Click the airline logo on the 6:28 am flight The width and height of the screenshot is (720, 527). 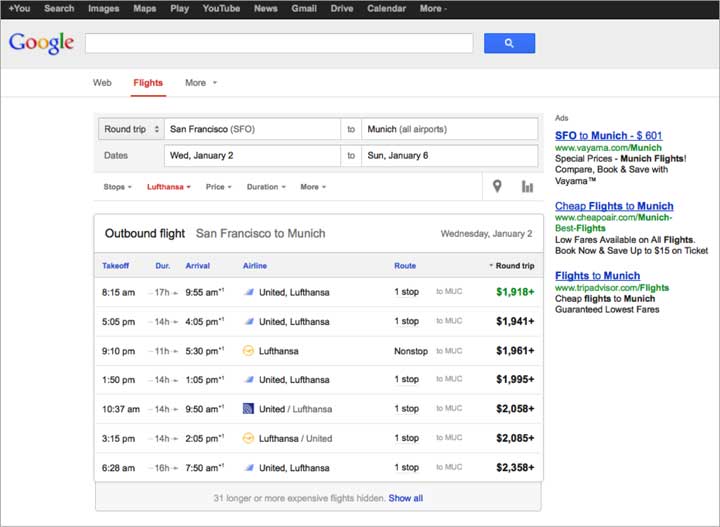248,468
